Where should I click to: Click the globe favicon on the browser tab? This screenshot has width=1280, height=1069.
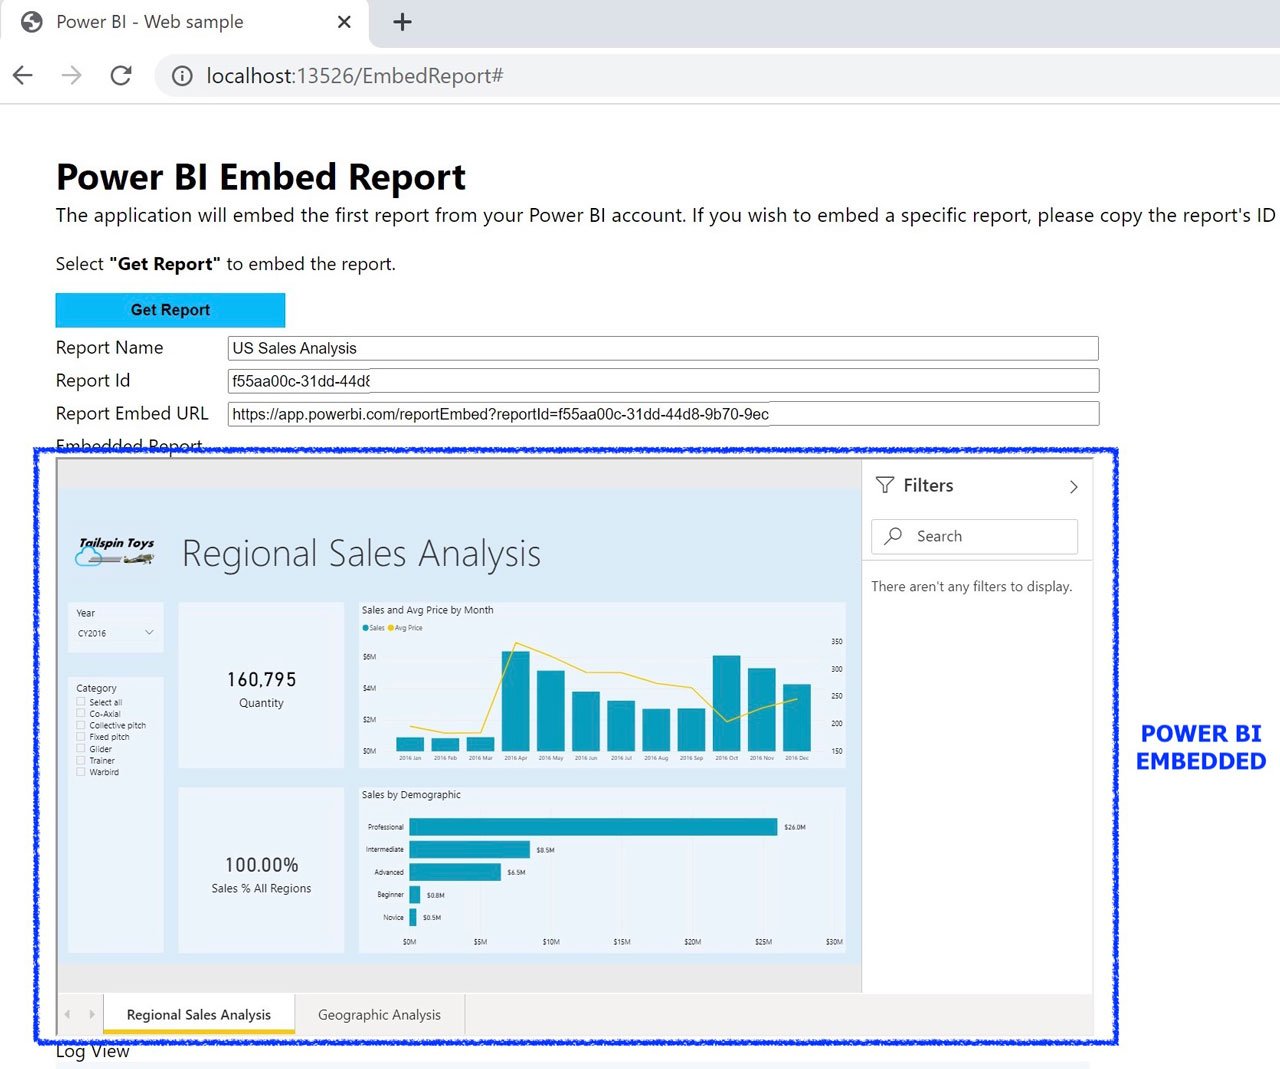coord(32,22)
